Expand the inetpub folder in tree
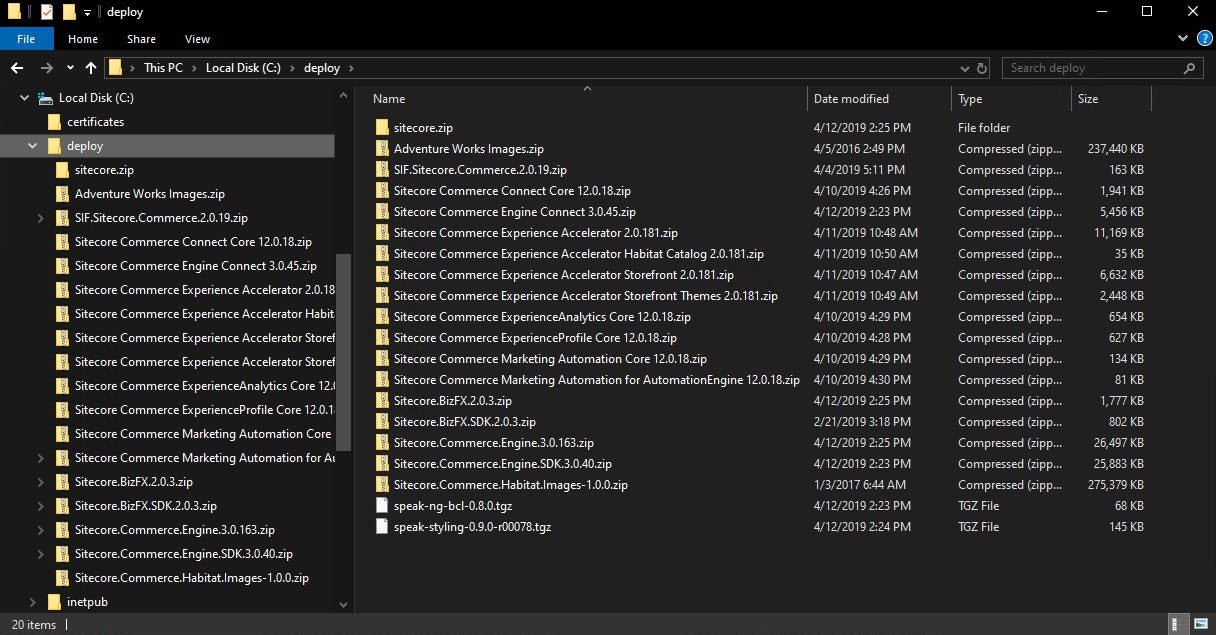Viewport: 1216px width, 635px height. (33, 602)
